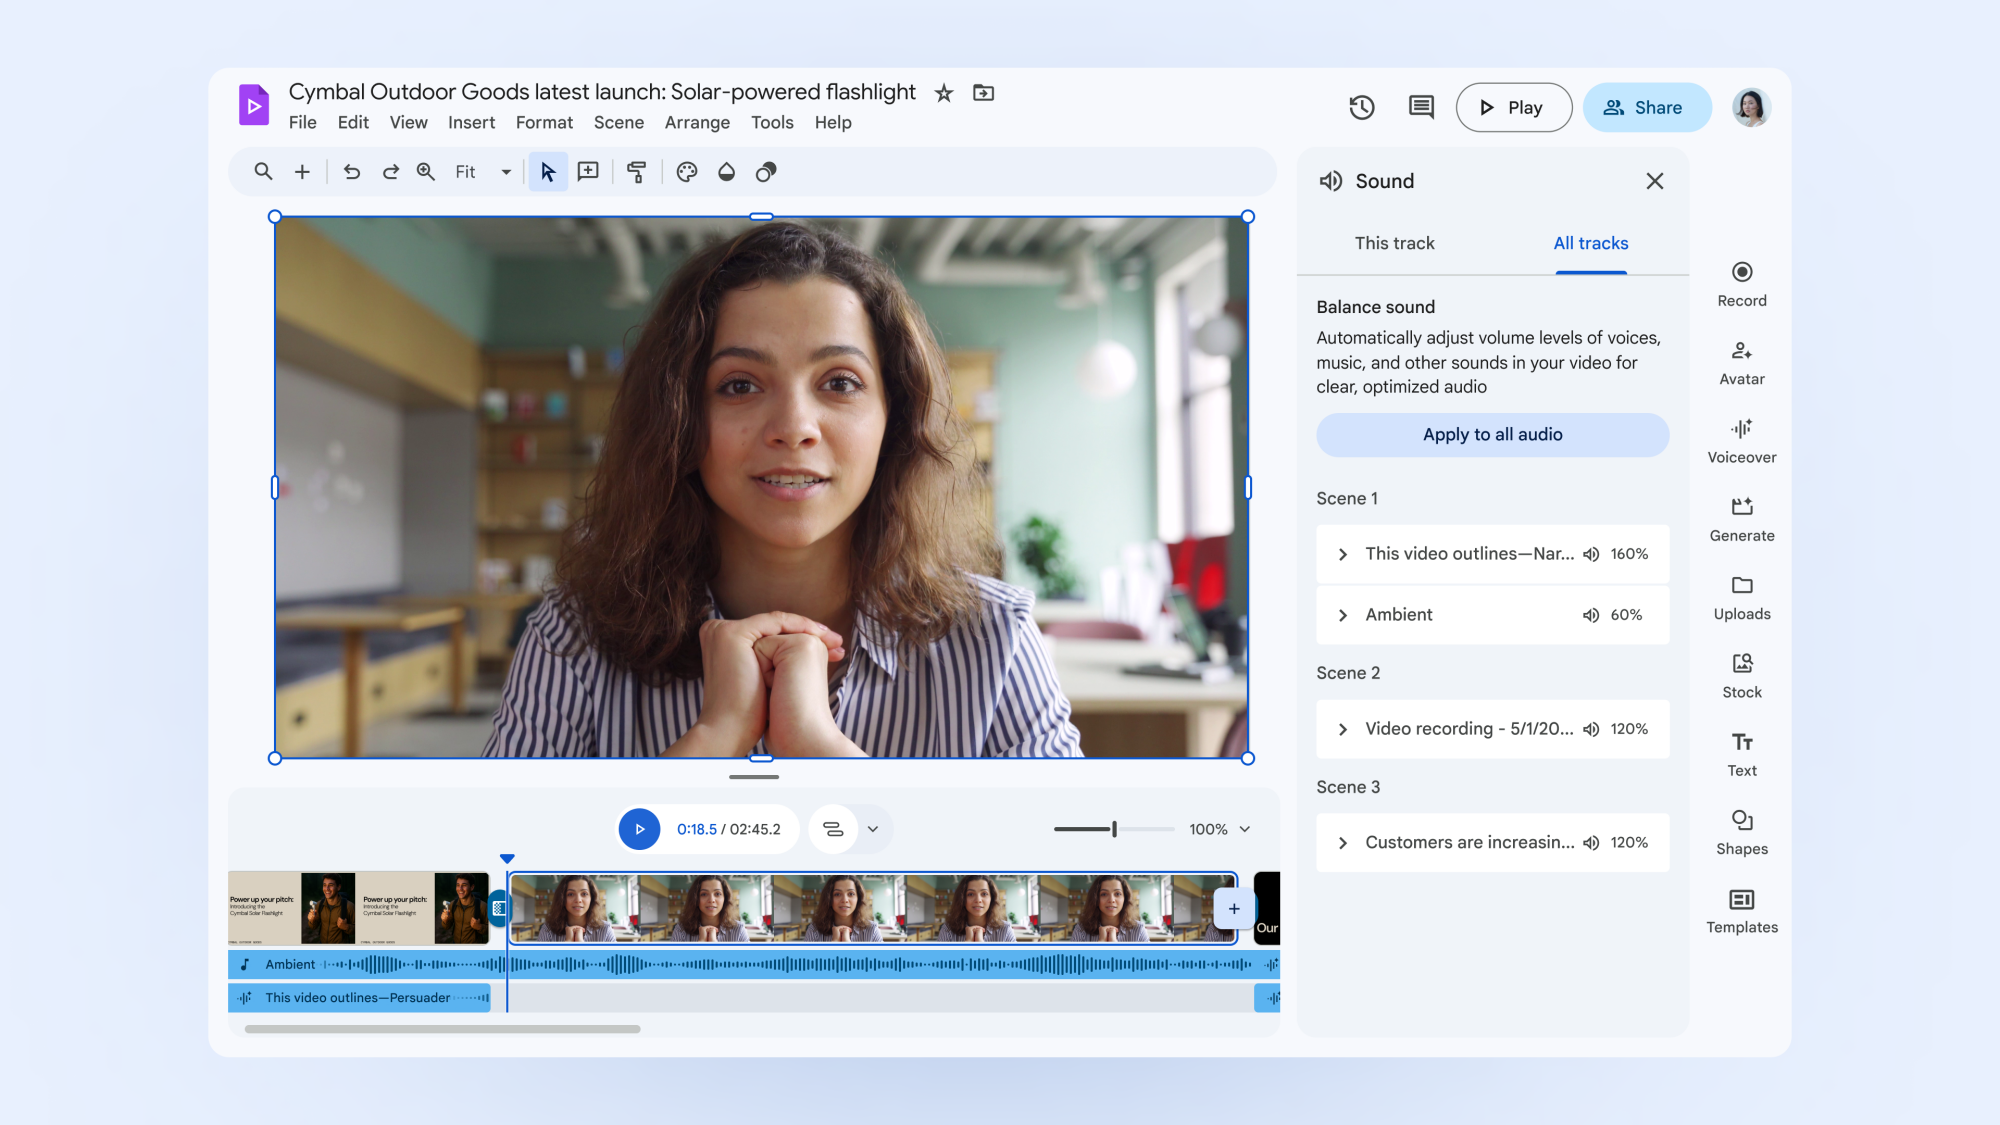Click the Apply to all audio button
This screenshot has height=1125, width=2000.
[x=1492, y=434]
